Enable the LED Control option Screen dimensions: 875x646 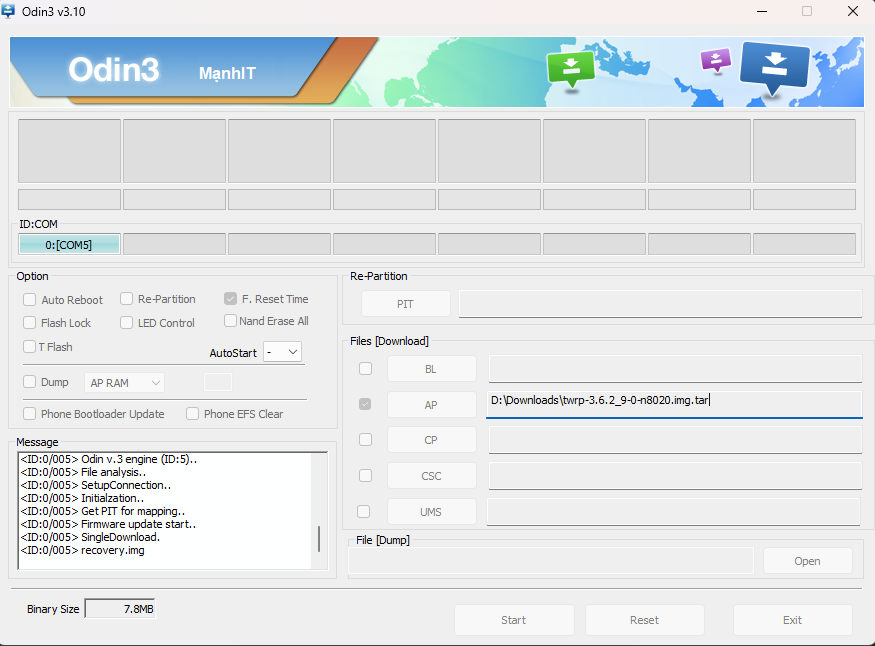coord(127,323)
